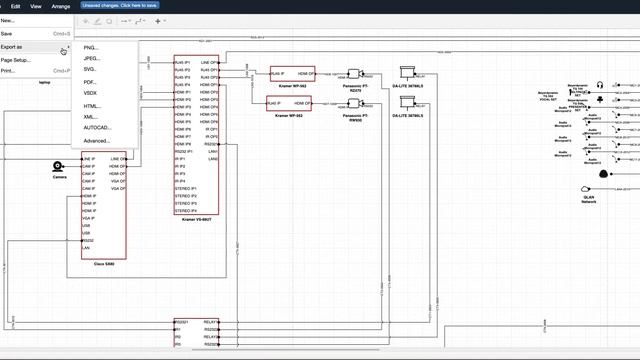640x360 pixels.
Task: Choose New... from the File menu
Action: pos(36,20)
